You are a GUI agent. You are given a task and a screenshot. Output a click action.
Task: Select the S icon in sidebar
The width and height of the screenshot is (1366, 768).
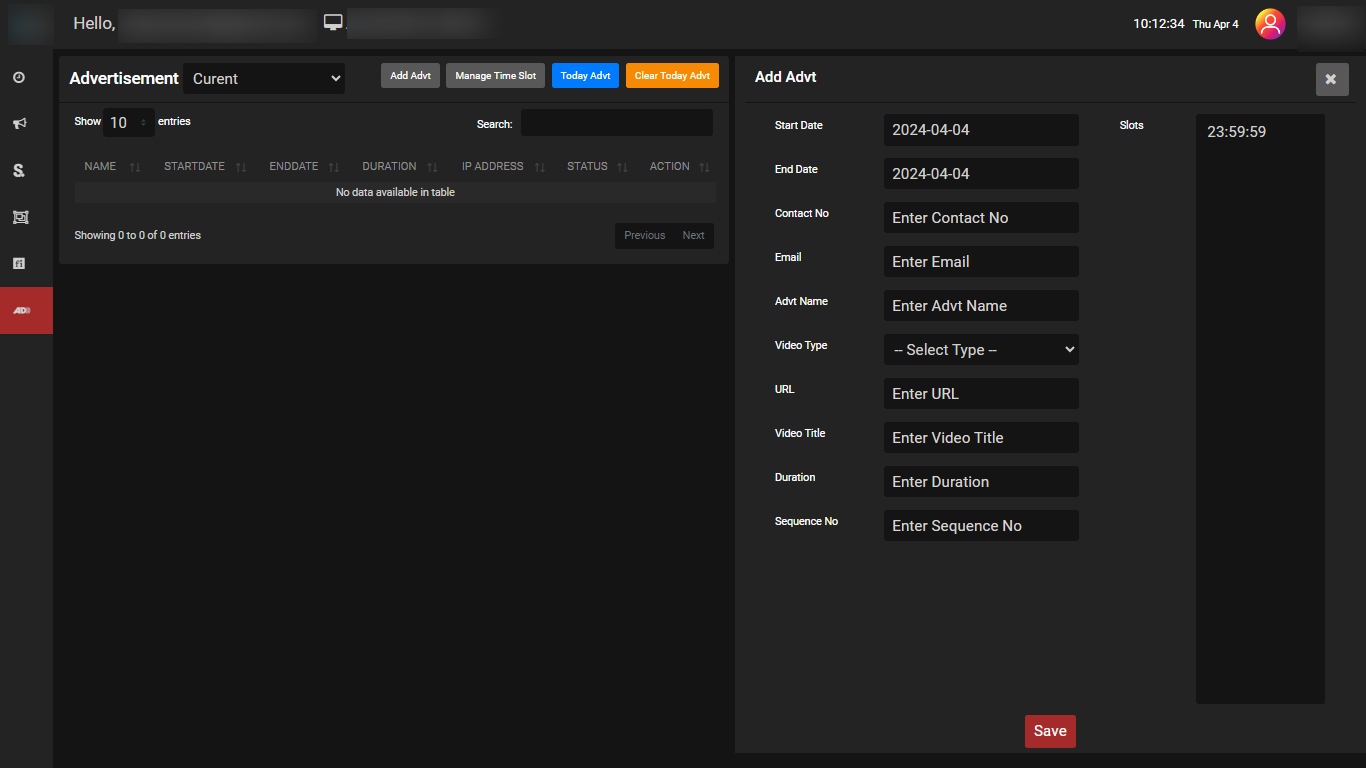pyautogui.click(x=19, y=171)
